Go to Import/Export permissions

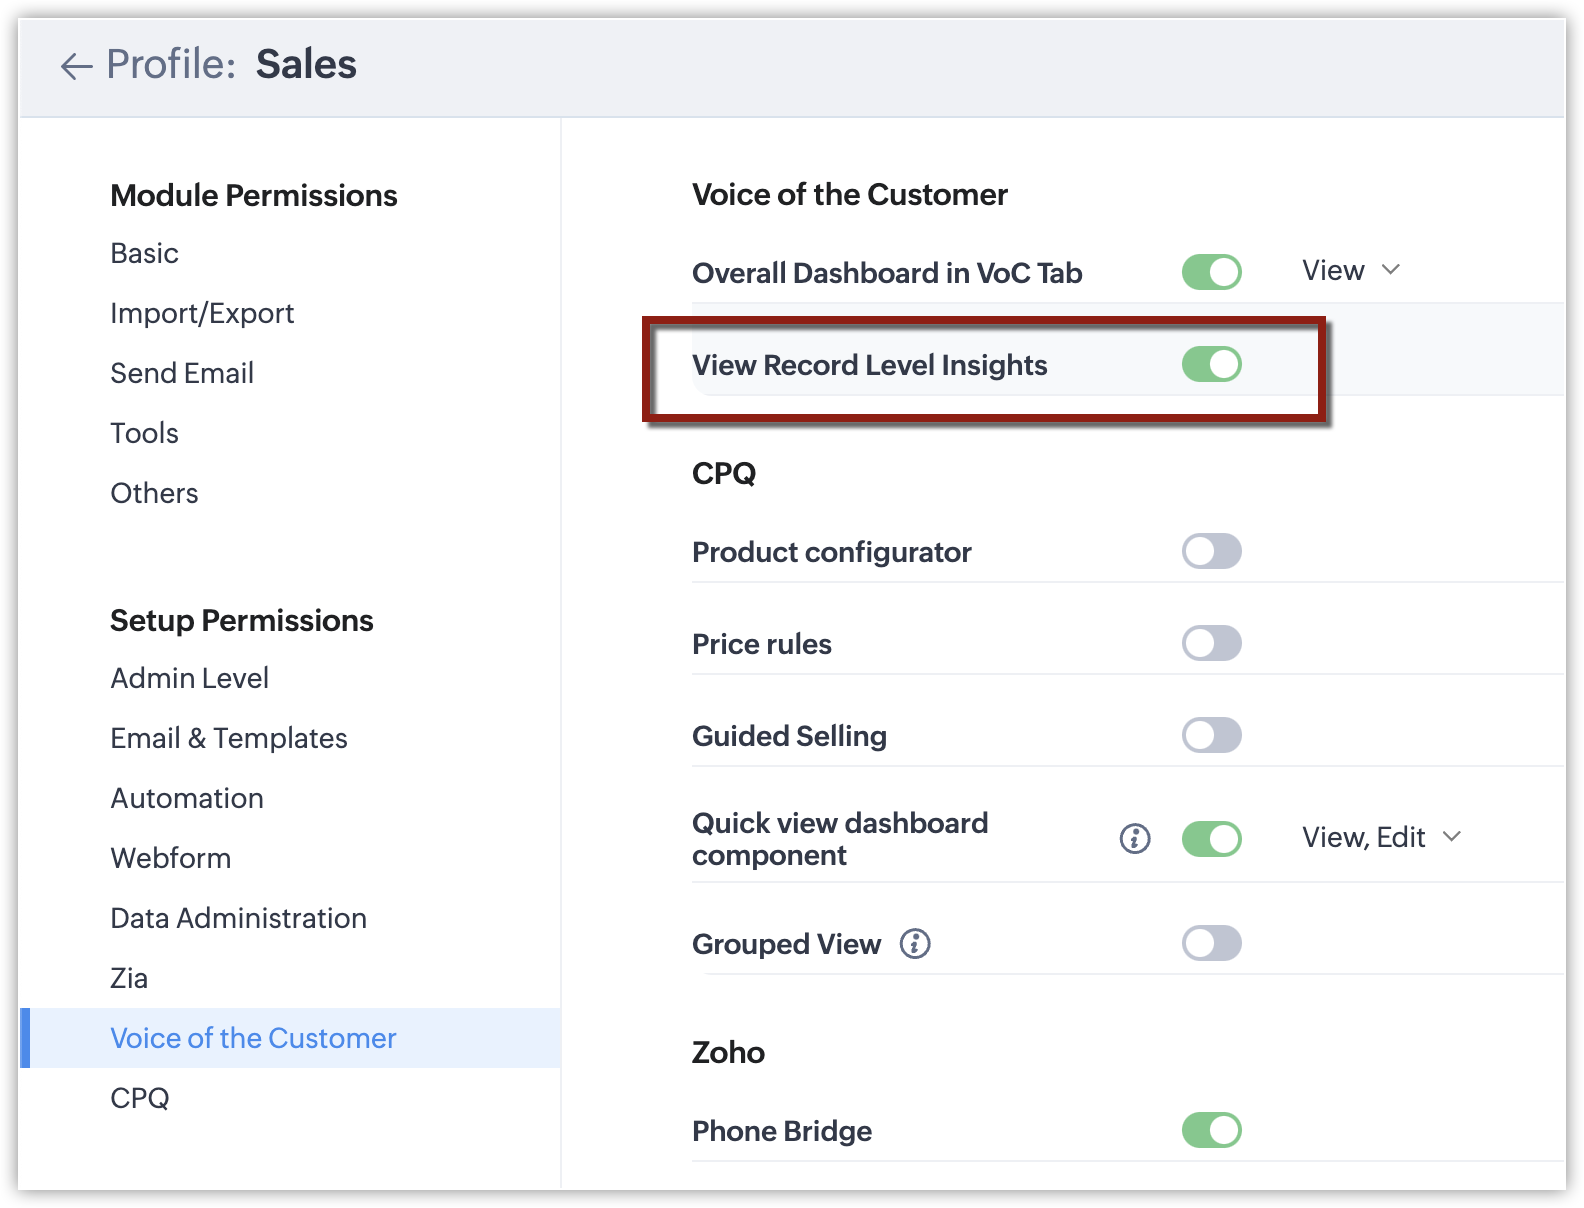pos(202,314)
